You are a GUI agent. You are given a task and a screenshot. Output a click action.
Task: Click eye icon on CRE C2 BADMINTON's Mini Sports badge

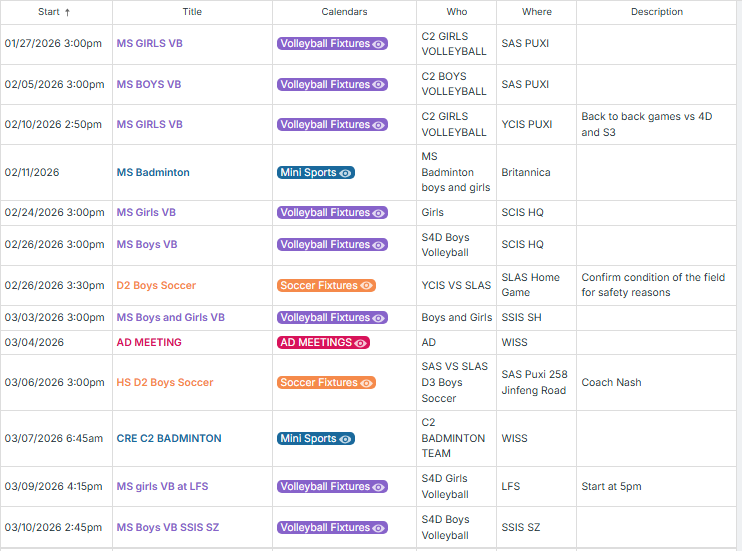[x=345, y=439]
